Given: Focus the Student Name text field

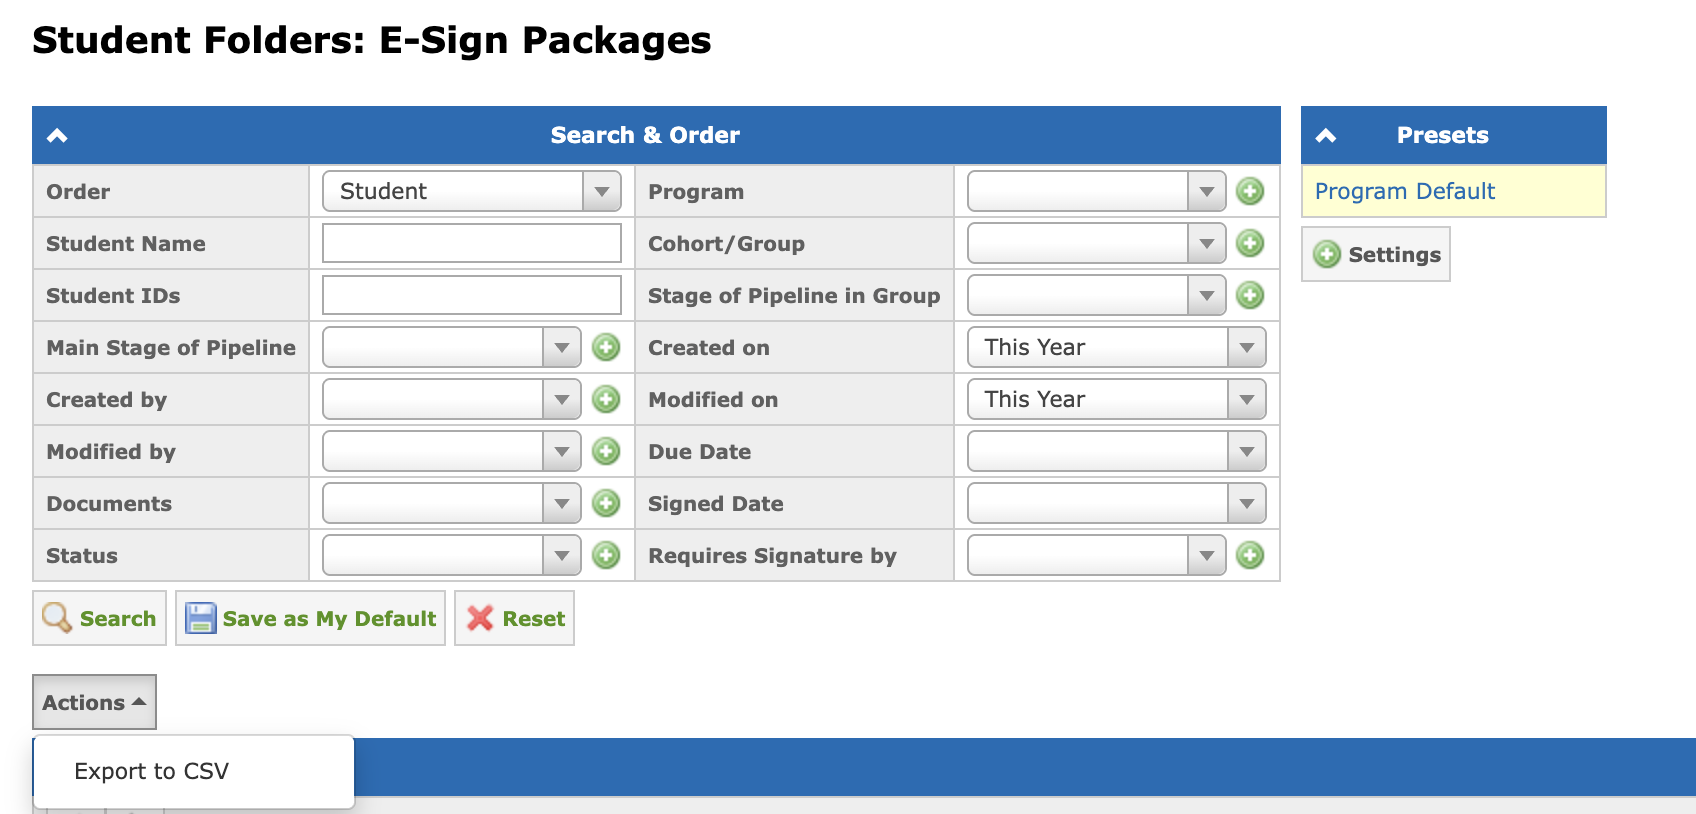Looking at the screenshot, I should coord(472,243).
